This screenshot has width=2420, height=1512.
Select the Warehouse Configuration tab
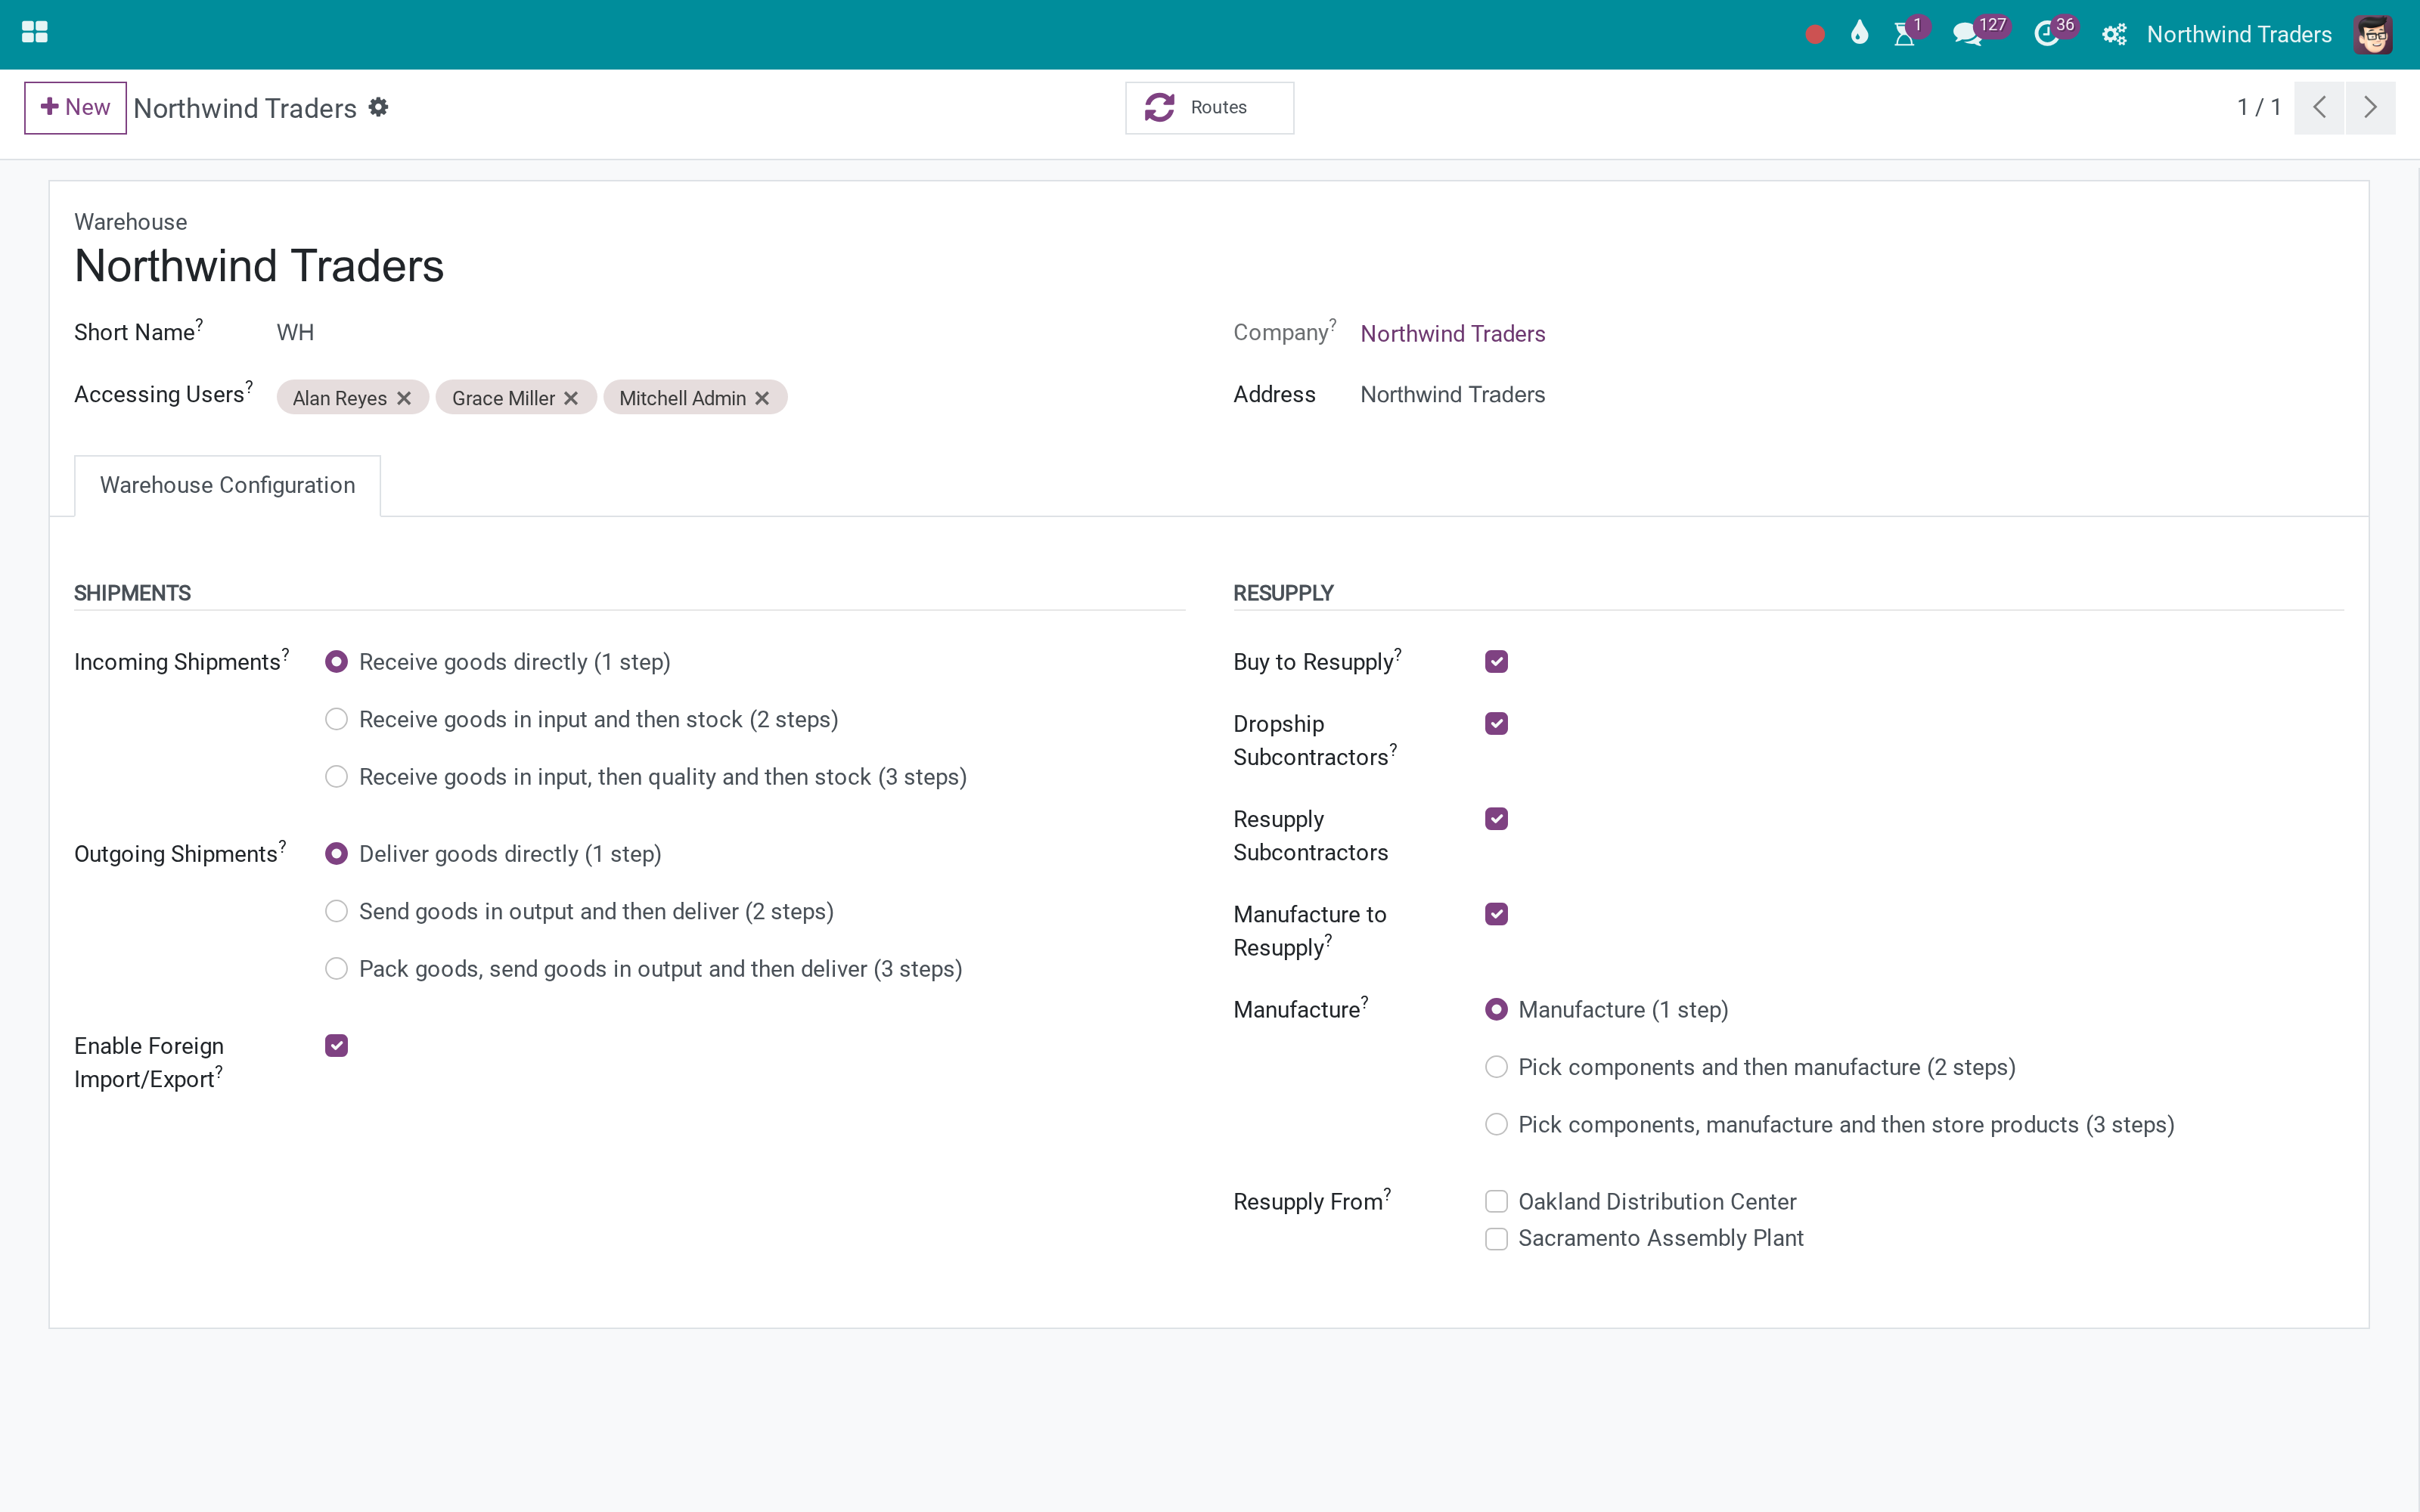point(227,485)
